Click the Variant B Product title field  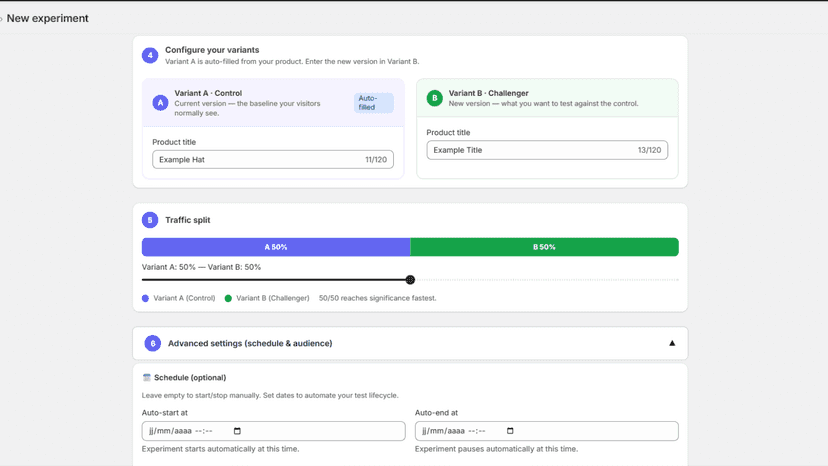pyautogui.click(x=547, y=150)
